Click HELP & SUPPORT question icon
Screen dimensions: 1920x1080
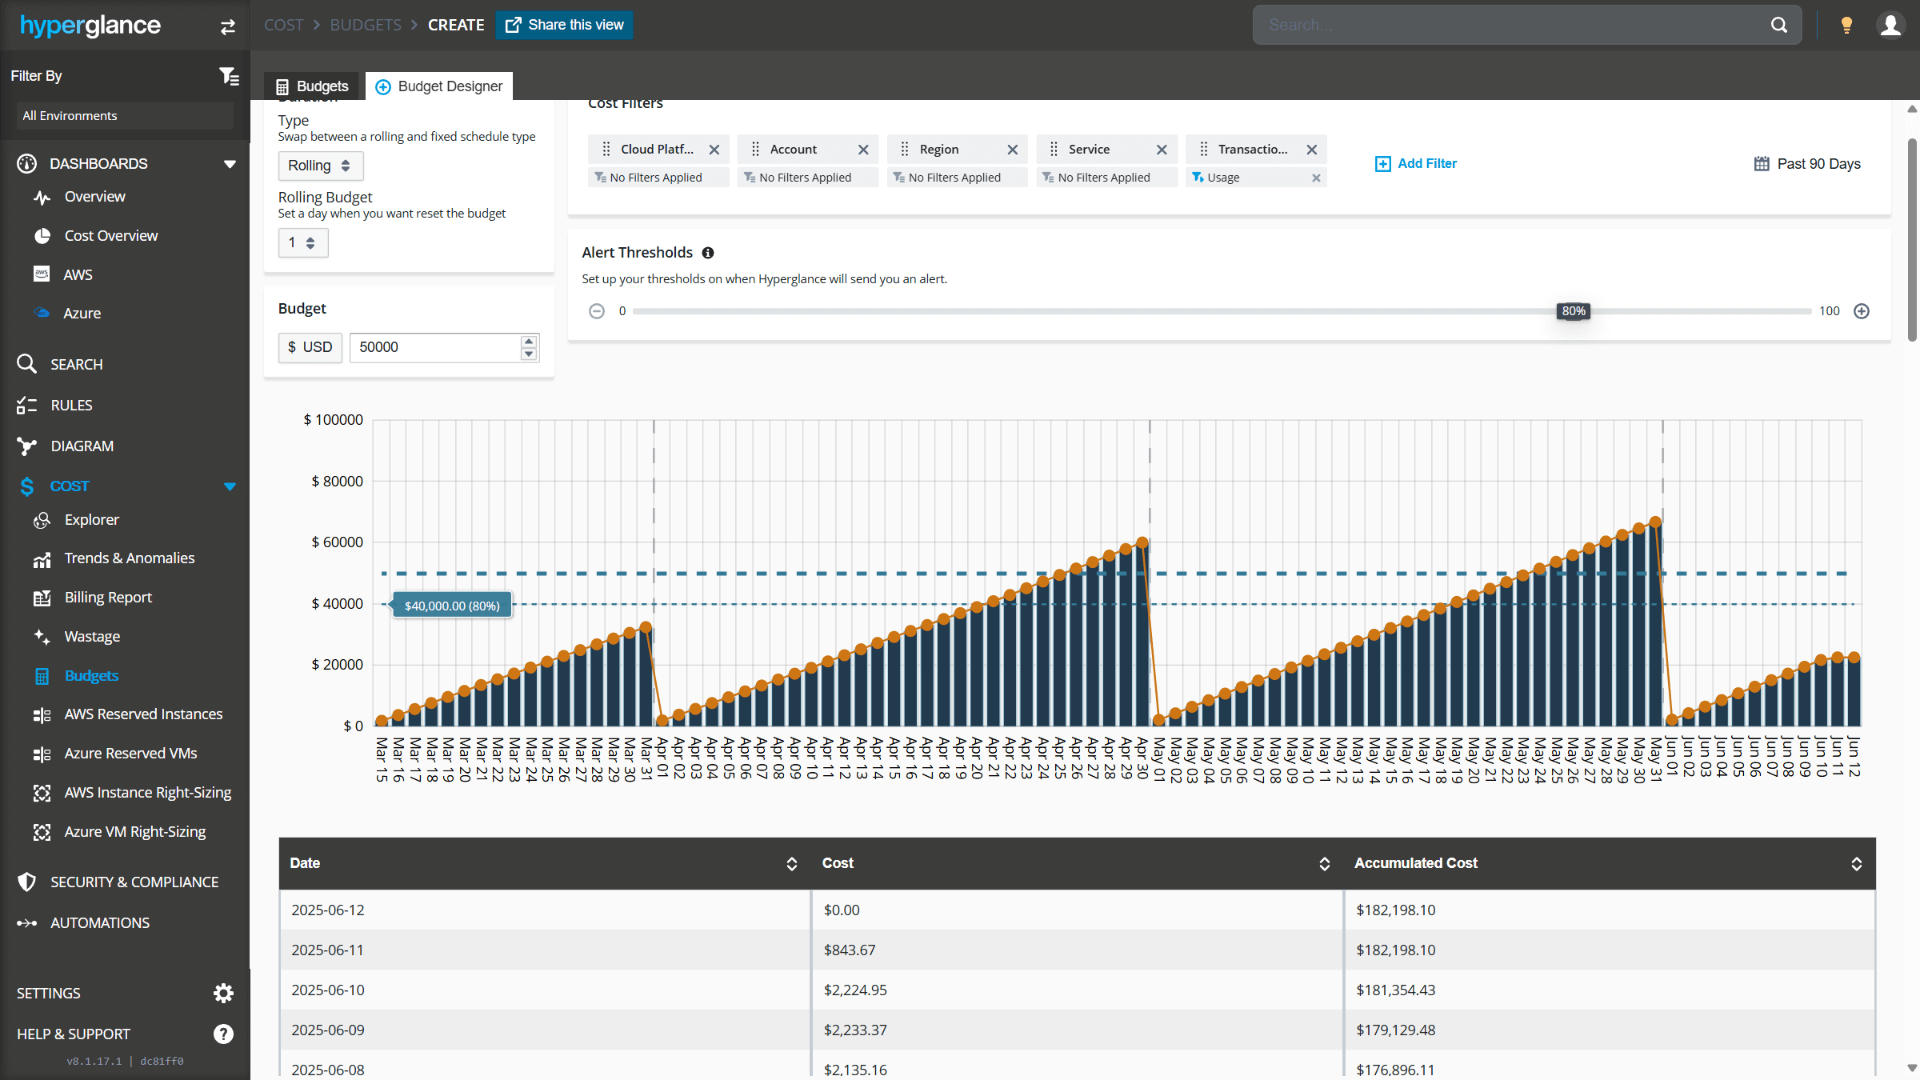223,1034
